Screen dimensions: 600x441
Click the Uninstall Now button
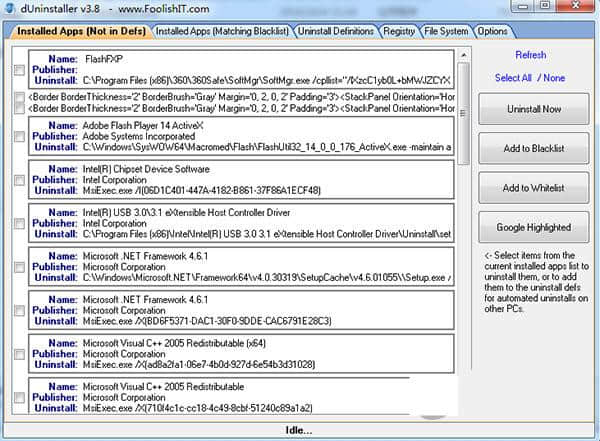pyautogui.click(x=533, y=108)
